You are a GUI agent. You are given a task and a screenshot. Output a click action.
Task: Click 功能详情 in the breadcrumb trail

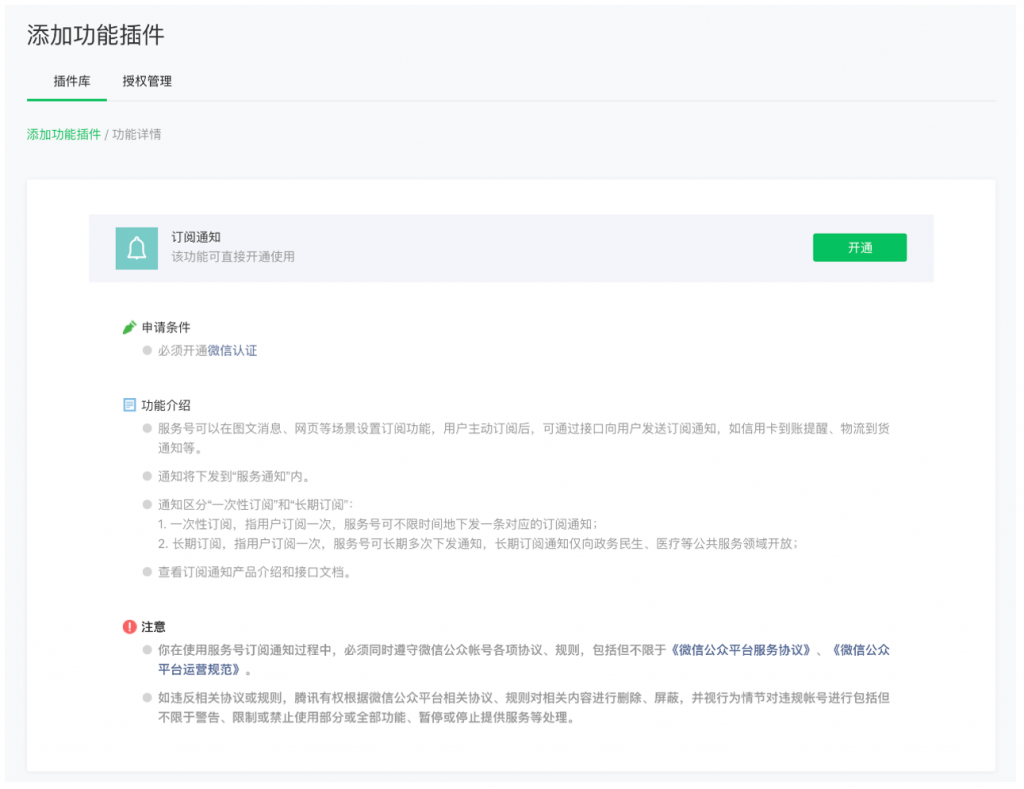pyautogui.click(x=139, y=133)
